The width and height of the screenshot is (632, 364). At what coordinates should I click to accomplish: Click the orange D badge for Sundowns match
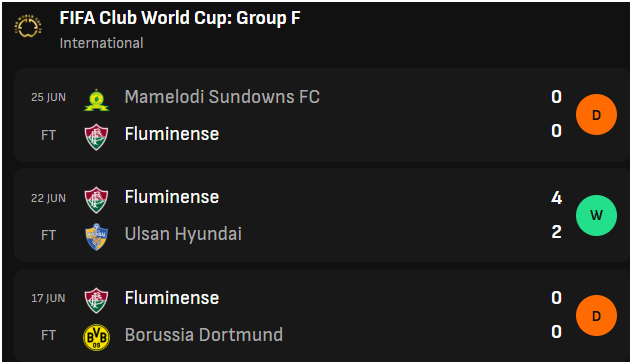596,114
